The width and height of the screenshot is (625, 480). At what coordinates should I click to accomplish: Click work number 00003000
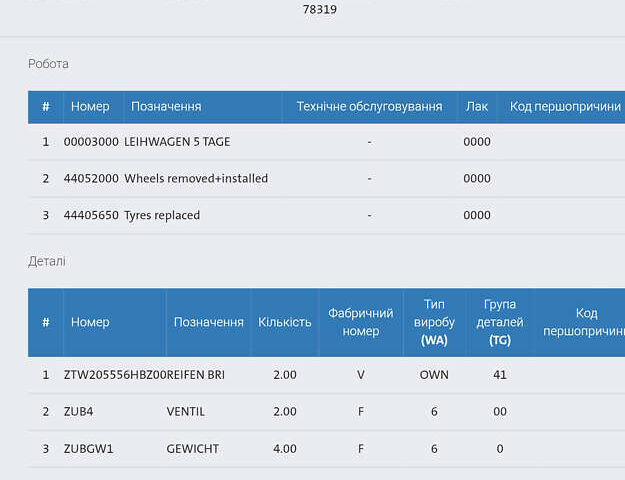pyautogui.click(x=91, y=142)
